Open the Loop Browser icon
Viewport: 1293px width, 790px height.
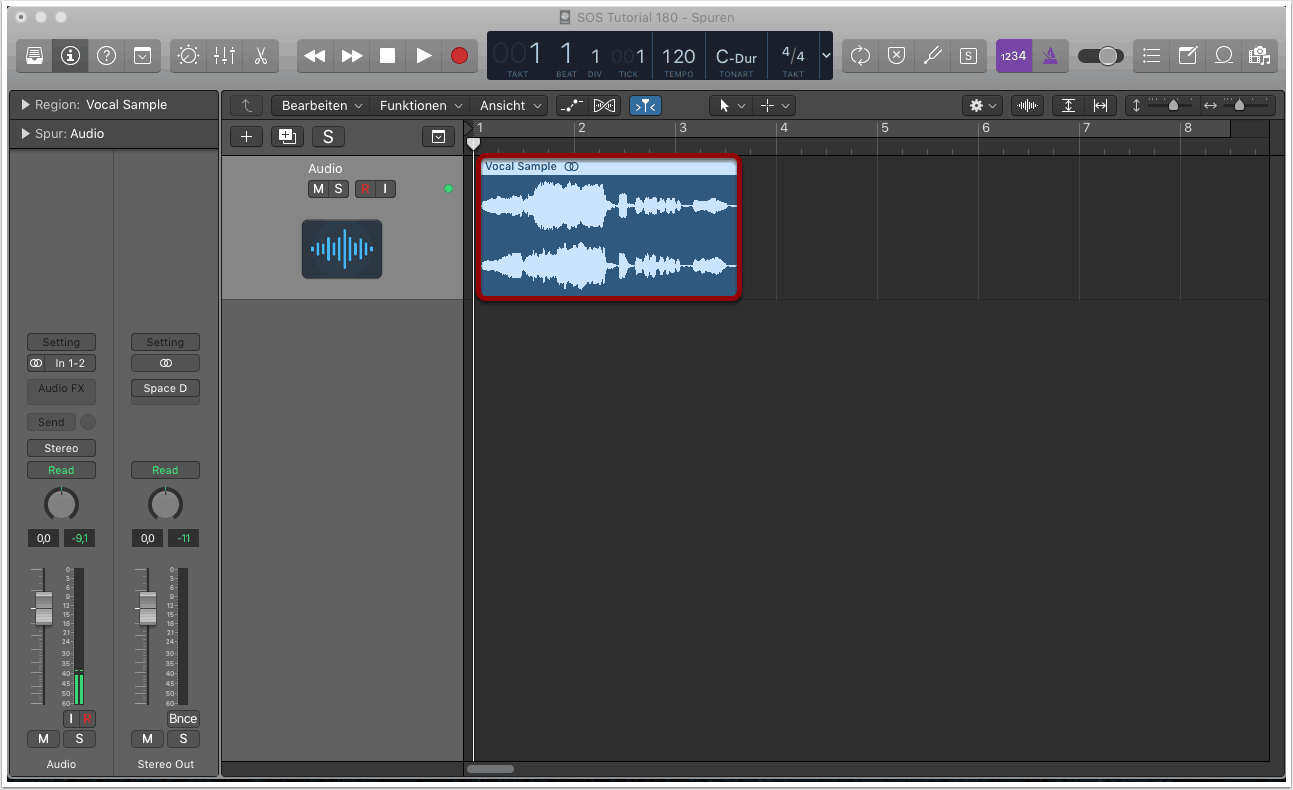1223,56
